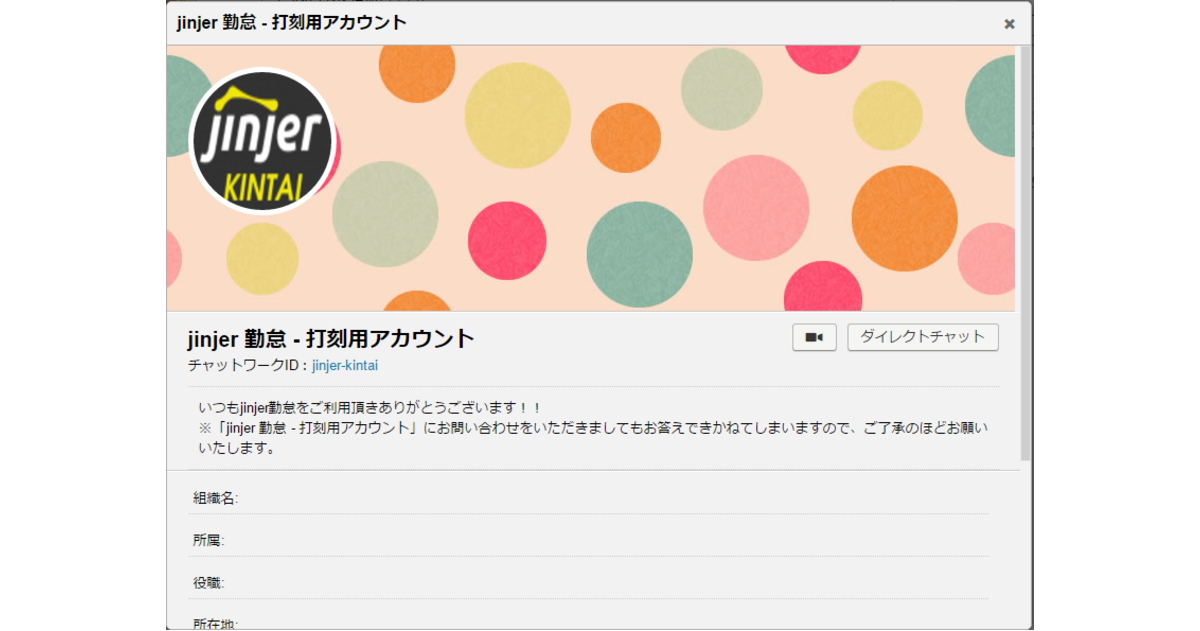The width and height of the screenshot is (1200, 631).
Task: Open the jinjer-kintai Chatwork ID link
Action: pyautogui.click(x=345, y=366)
